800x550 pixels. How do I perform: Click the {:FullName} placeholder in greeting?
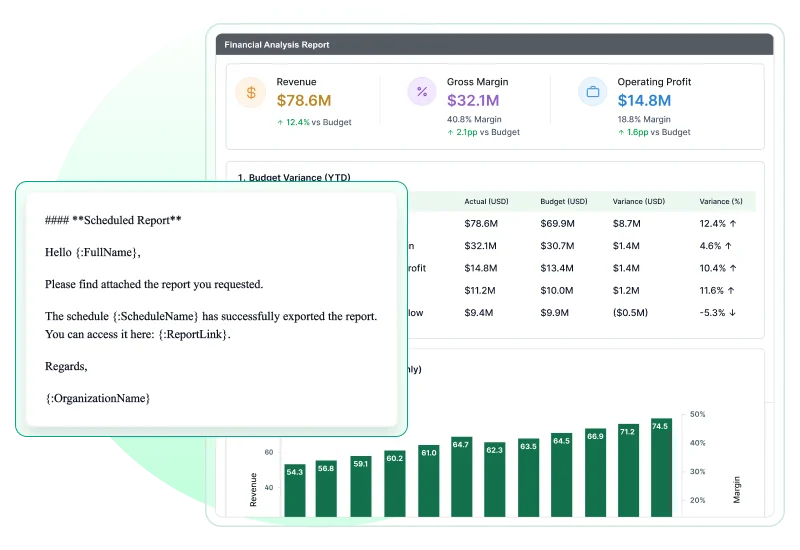click(x=107, y=253)
